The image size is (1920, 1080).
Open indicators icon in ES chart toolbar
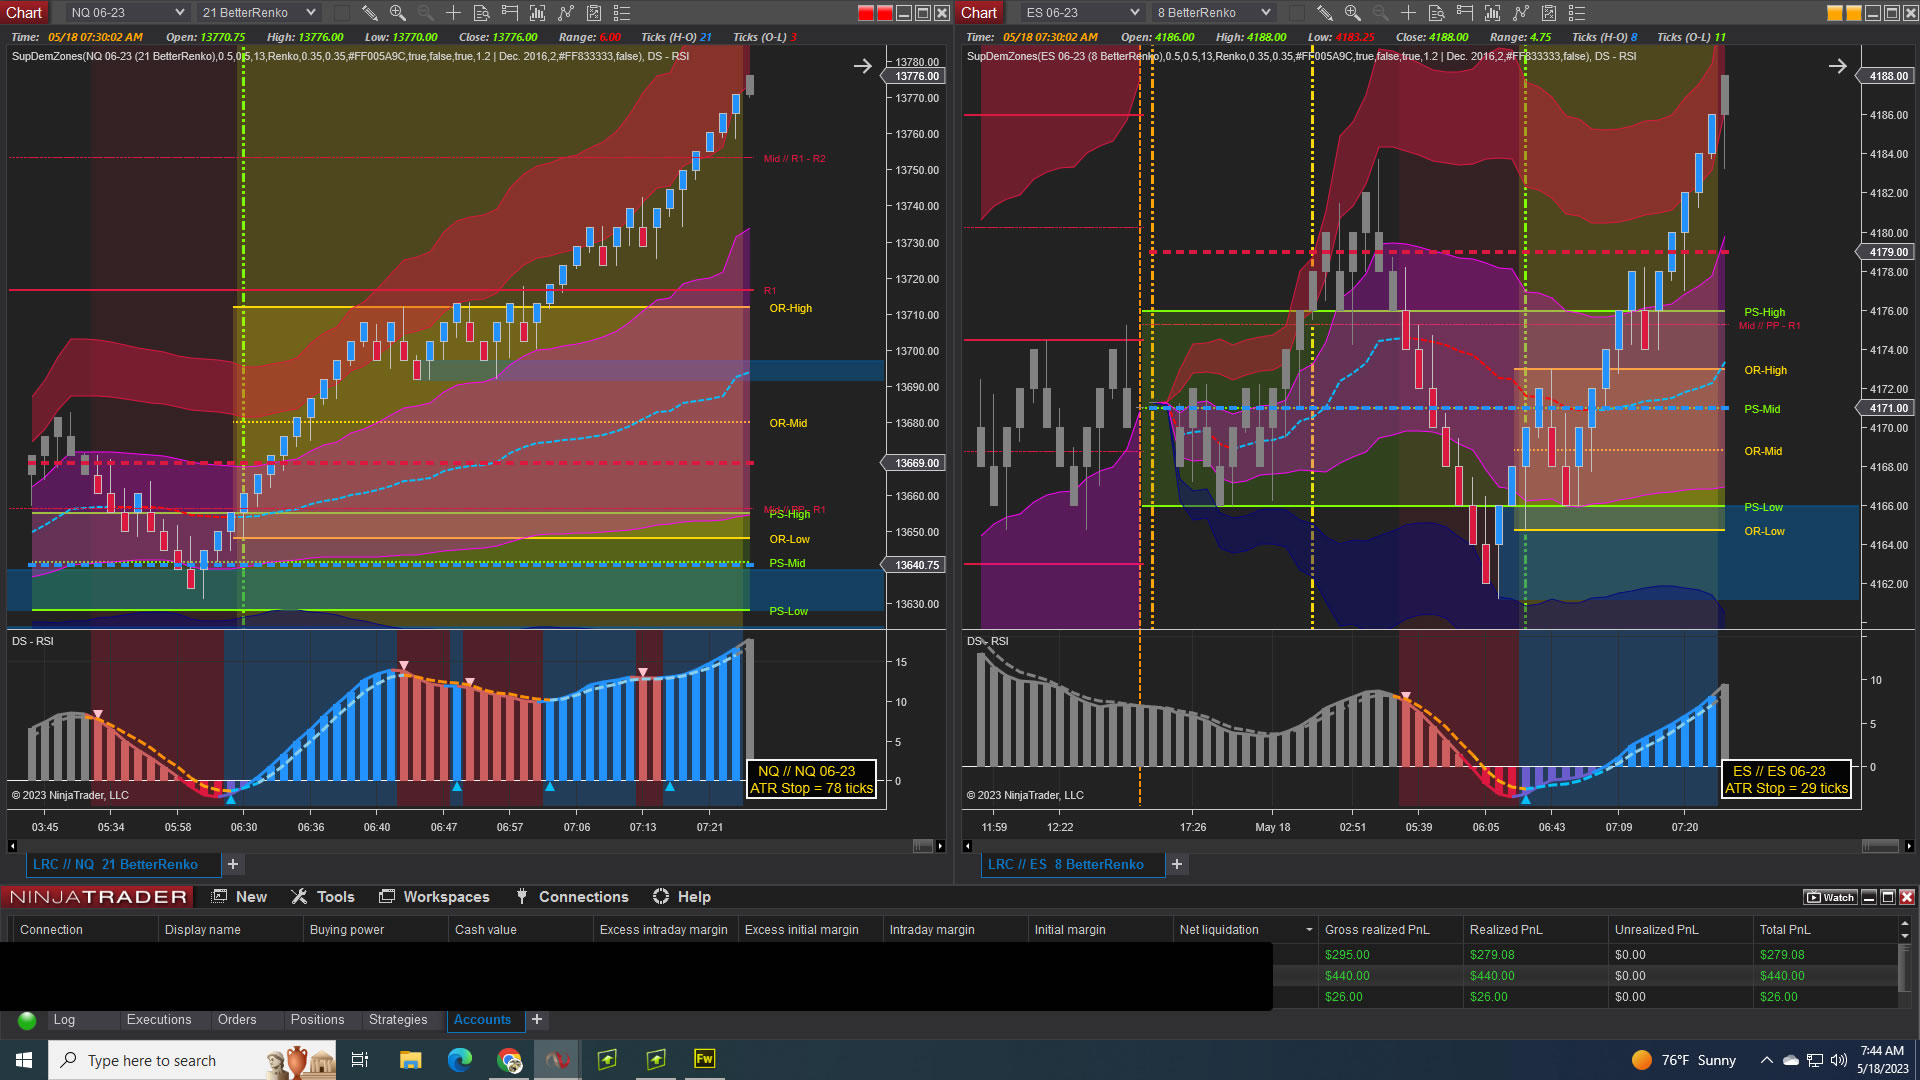pos(1521,13)
